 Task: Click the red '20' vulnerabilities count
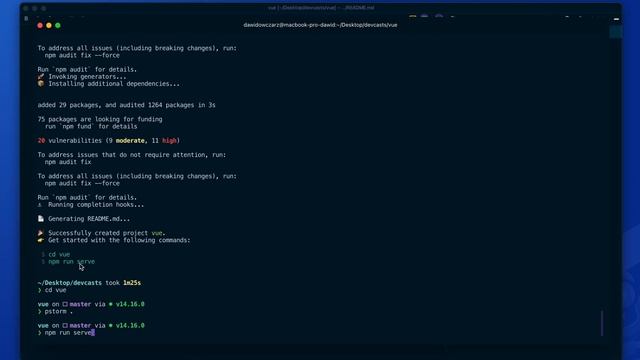[41, 140]
